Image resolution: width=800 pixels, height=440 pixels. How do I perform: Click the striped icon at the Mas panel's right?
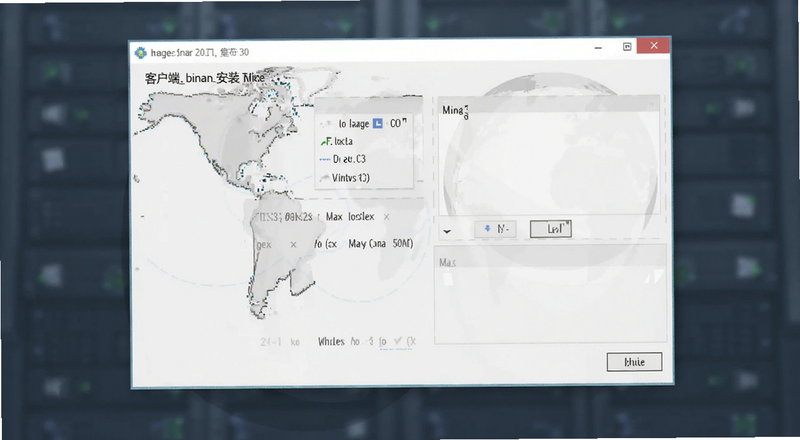(x=653, y=277)
